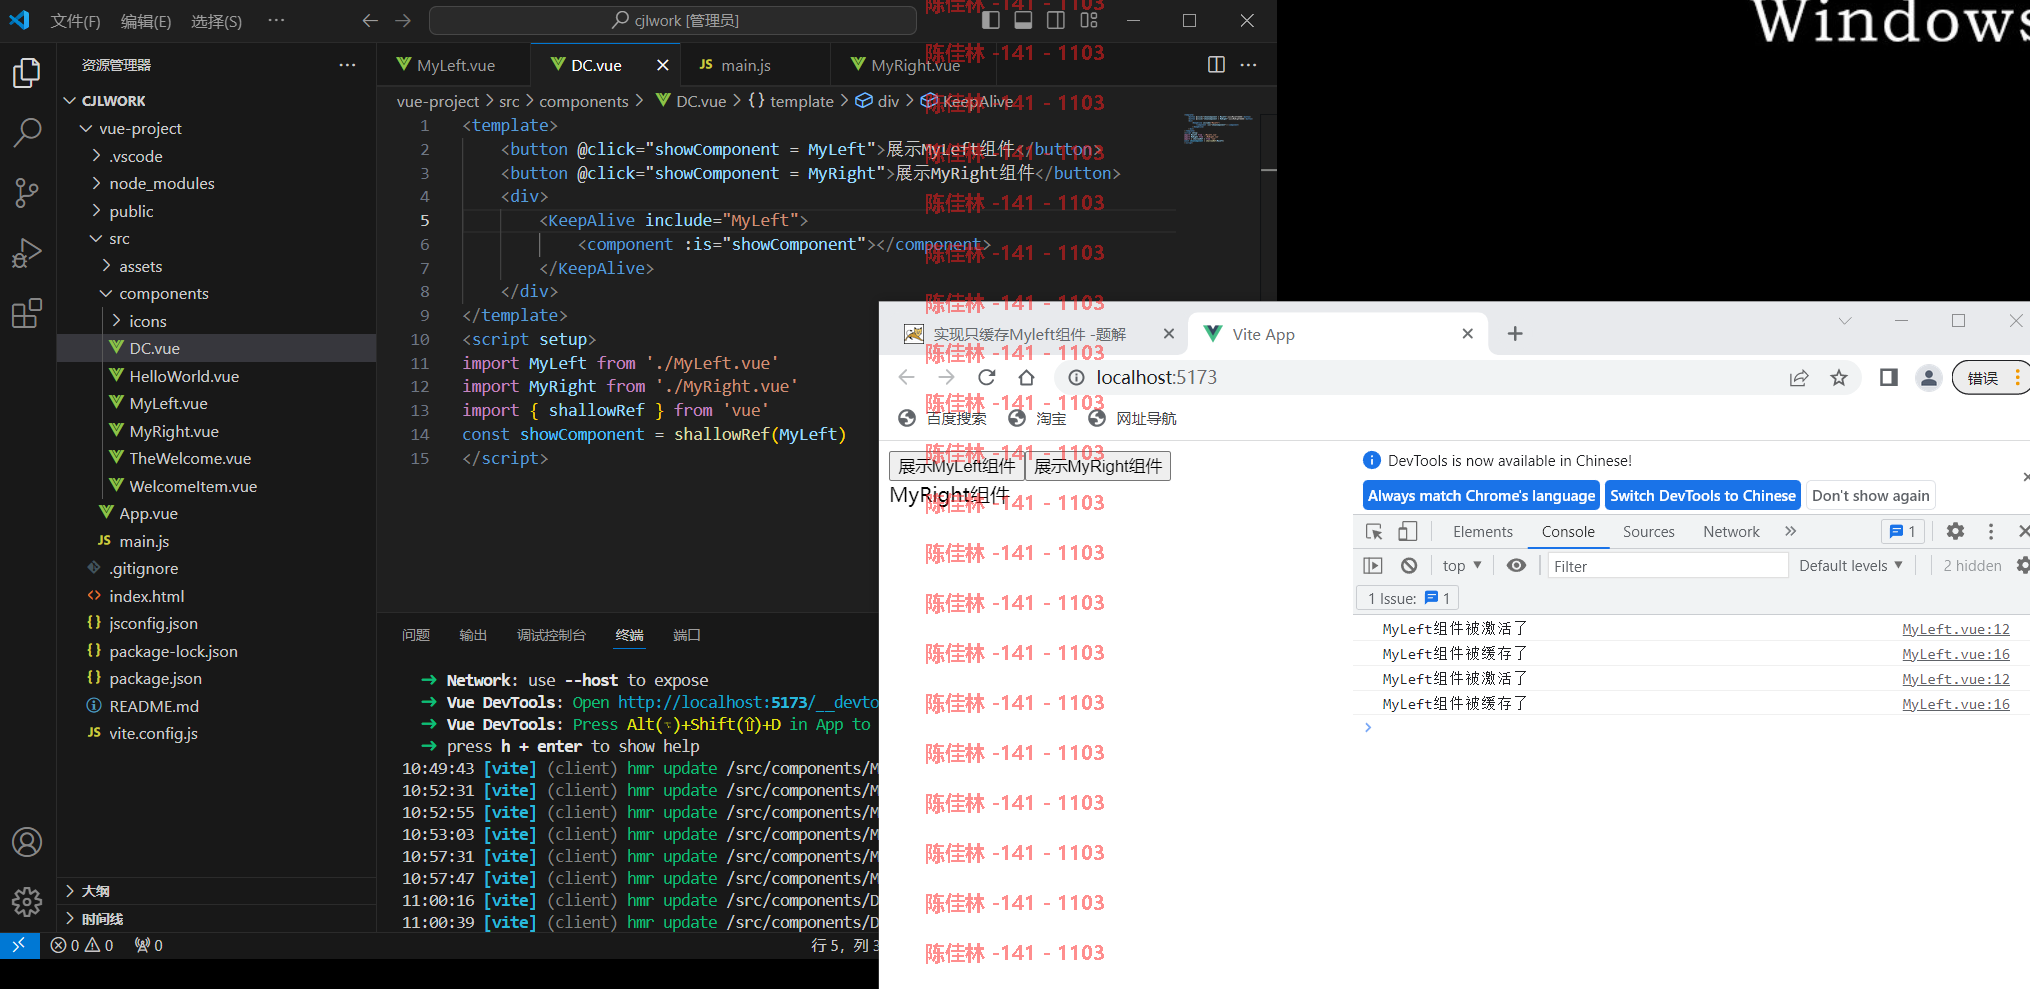This screenshot has width=2030, height=989.
Task: Go to Chrome home page
Action: [x=1026, y=377]
